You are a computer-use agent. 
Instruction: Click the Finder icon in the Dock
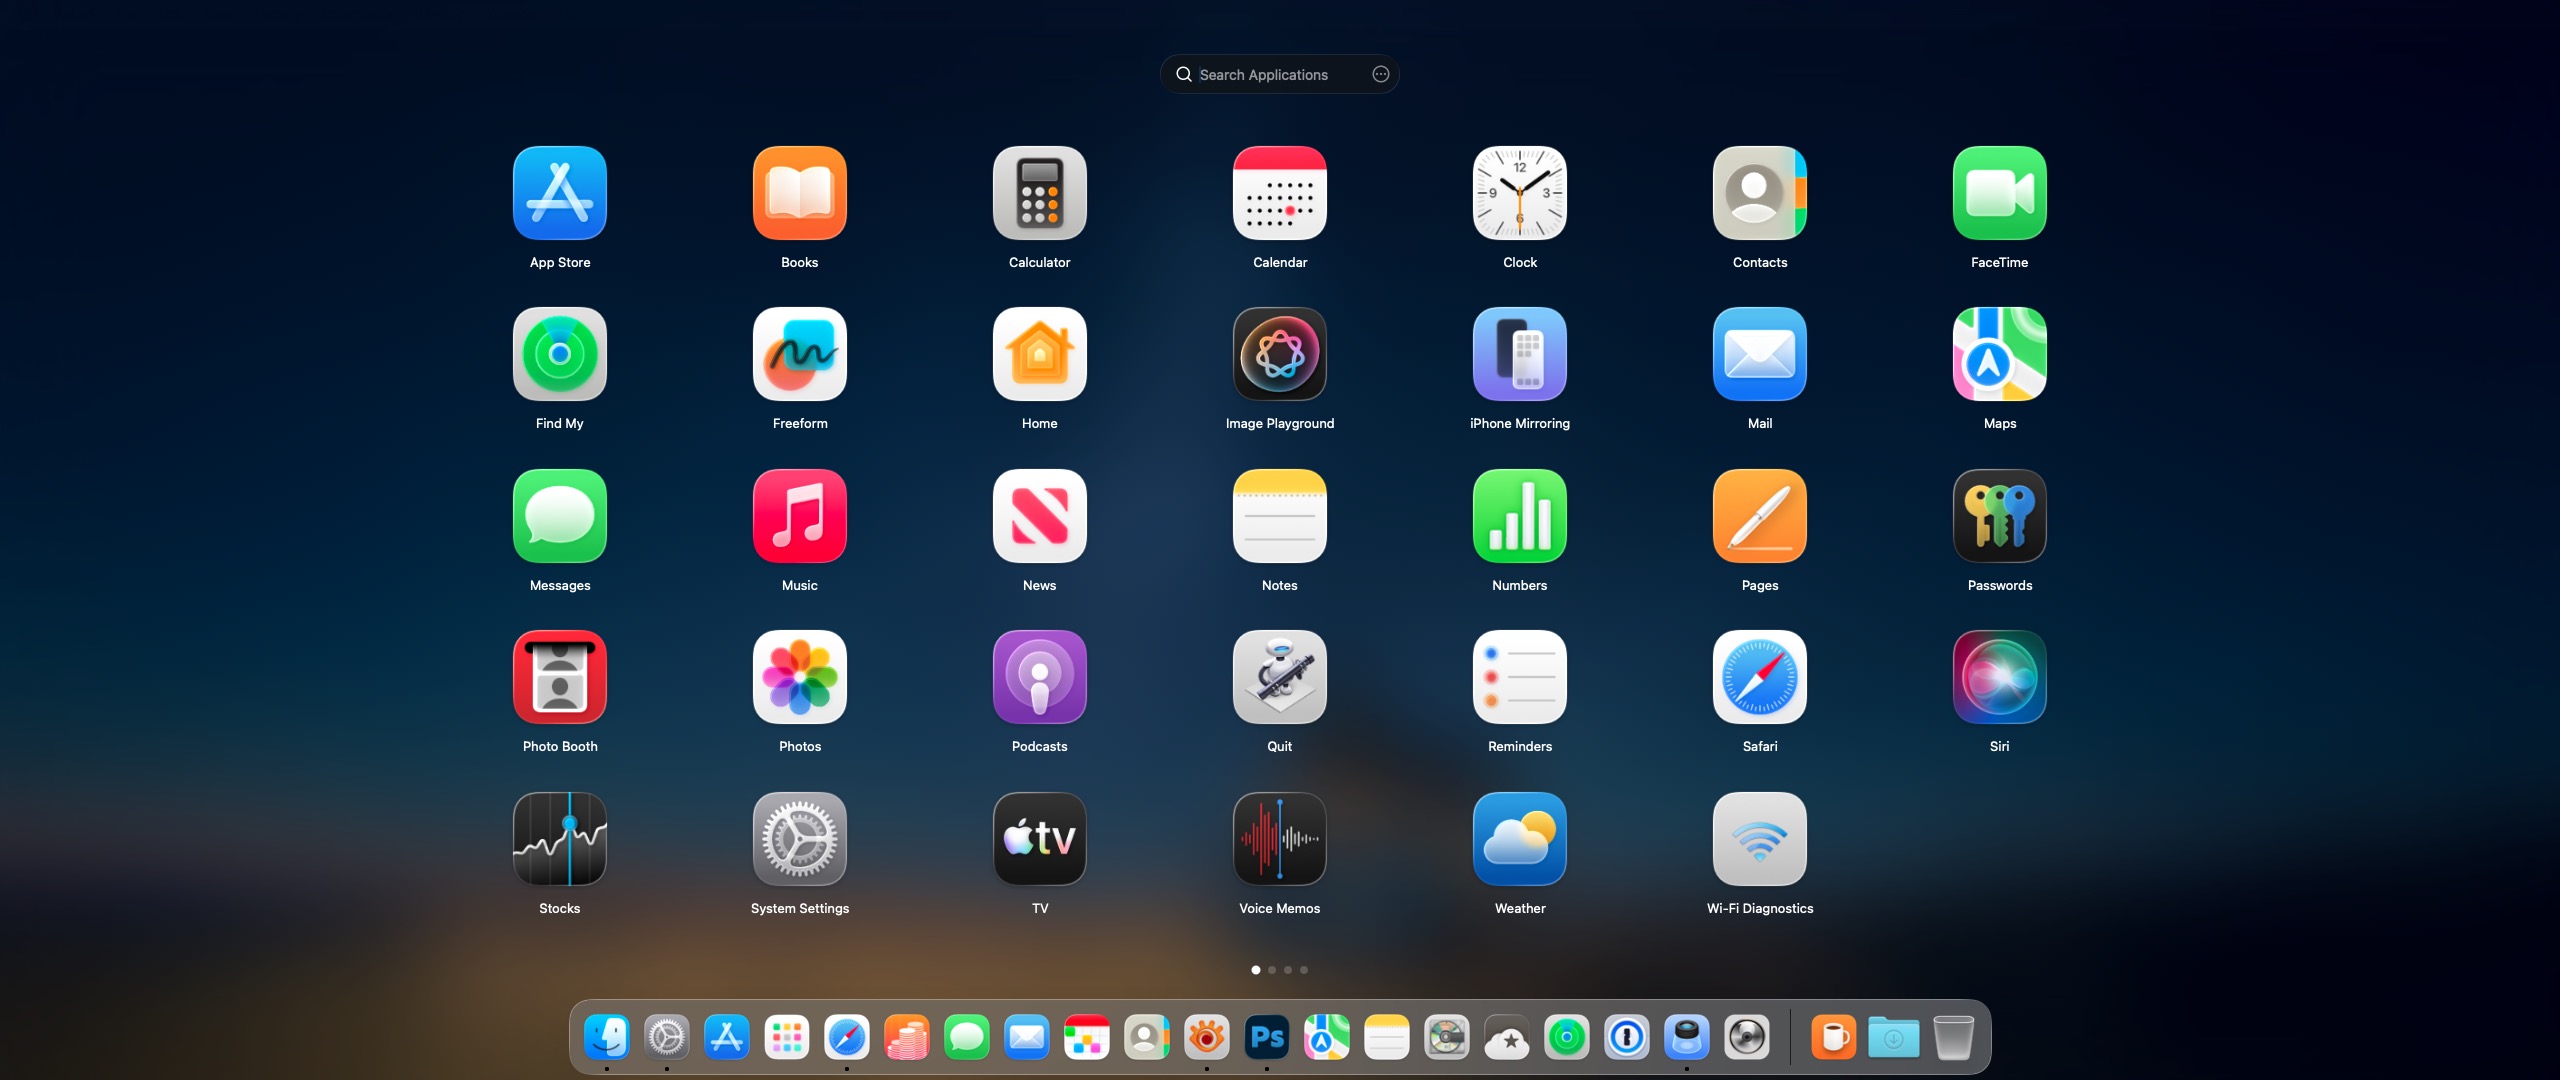coord(607,1038)
